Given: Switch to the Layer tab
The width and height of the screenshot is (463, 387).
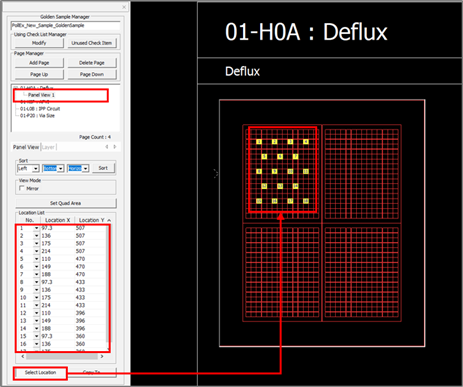Looking at the screenshot, I should click(x=48, y=147).
